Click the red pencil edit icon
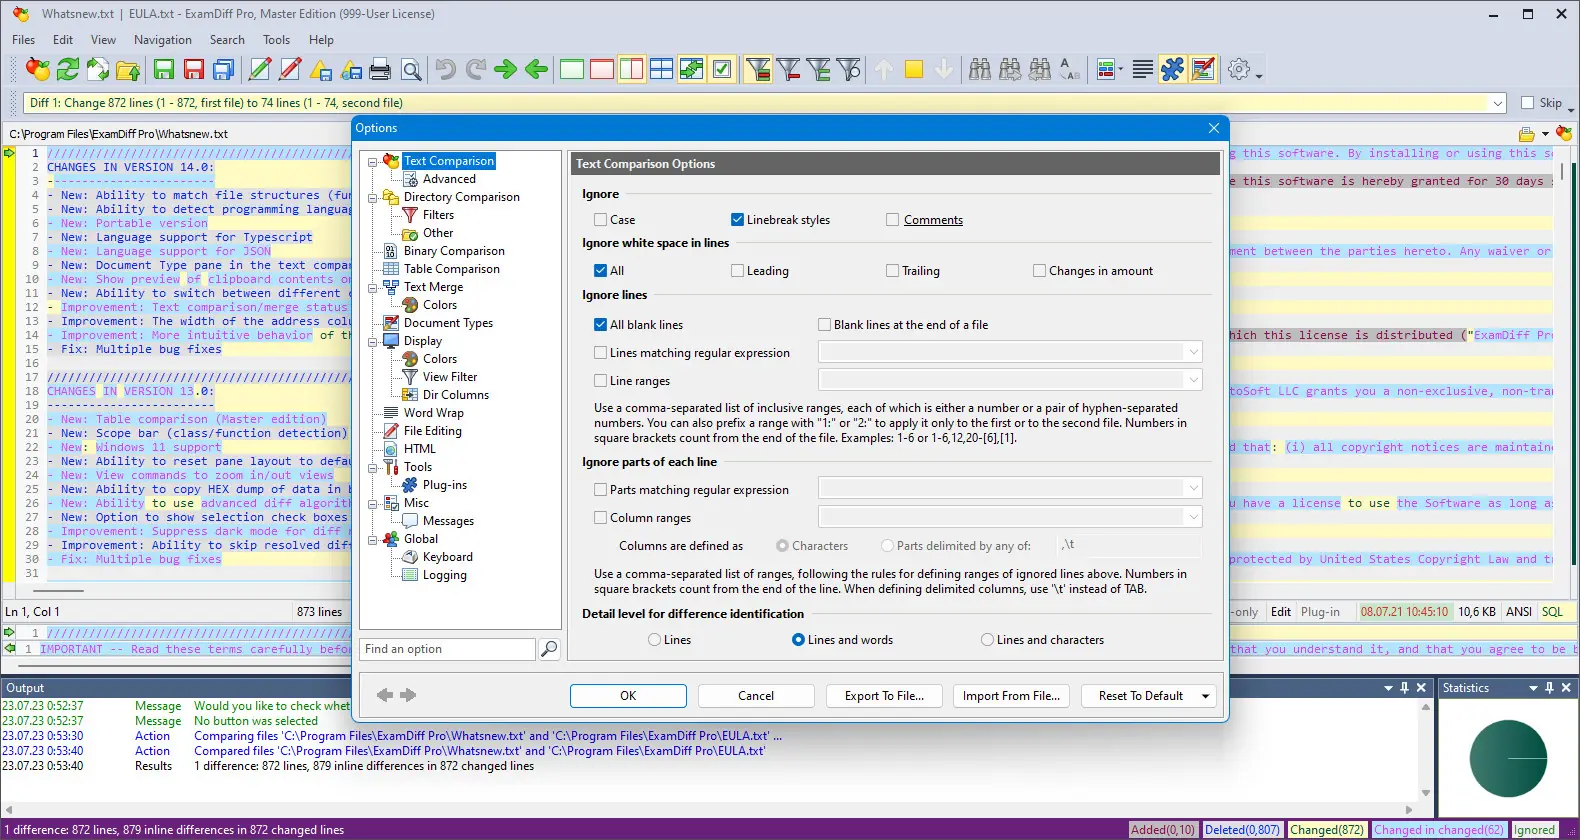This screenshot has width=1580, height=840. (x=290, y=69)
